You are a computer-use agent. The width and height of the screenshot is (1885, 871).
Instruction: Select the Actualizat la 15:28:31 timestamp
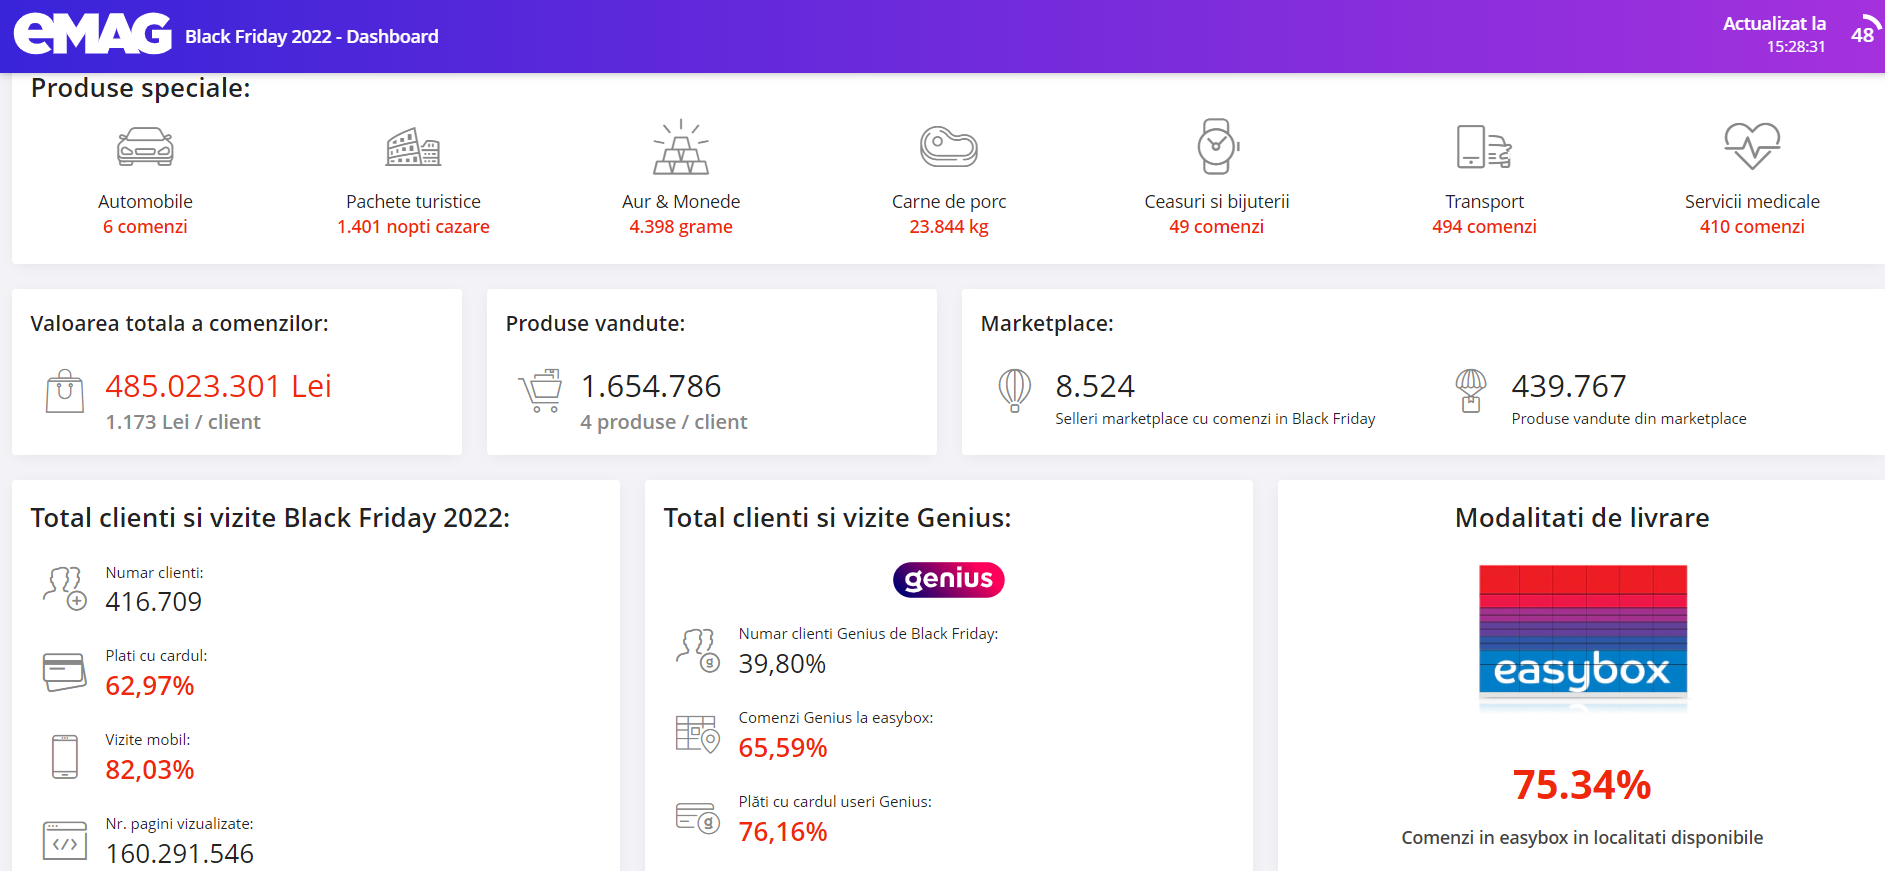1774,35
